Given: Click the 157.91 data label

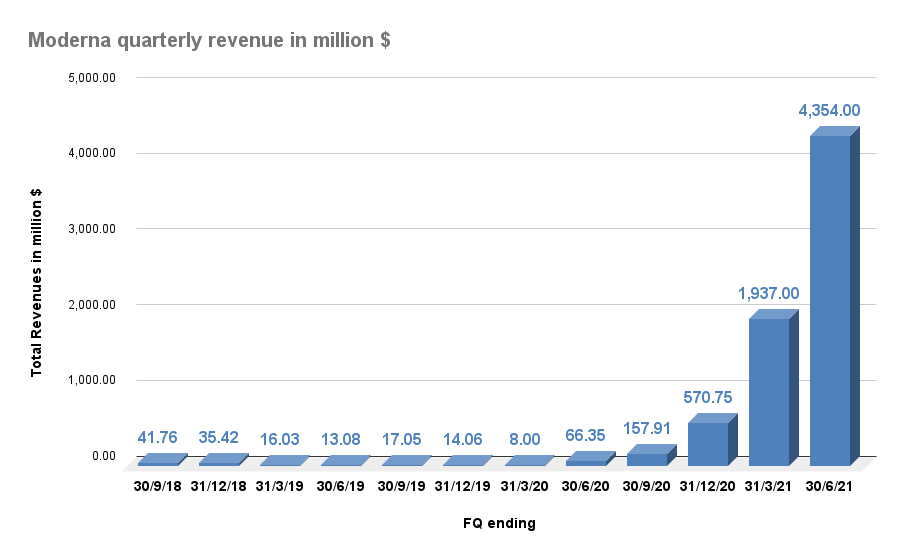Looking at the screenshot, I should click(646, 428).
